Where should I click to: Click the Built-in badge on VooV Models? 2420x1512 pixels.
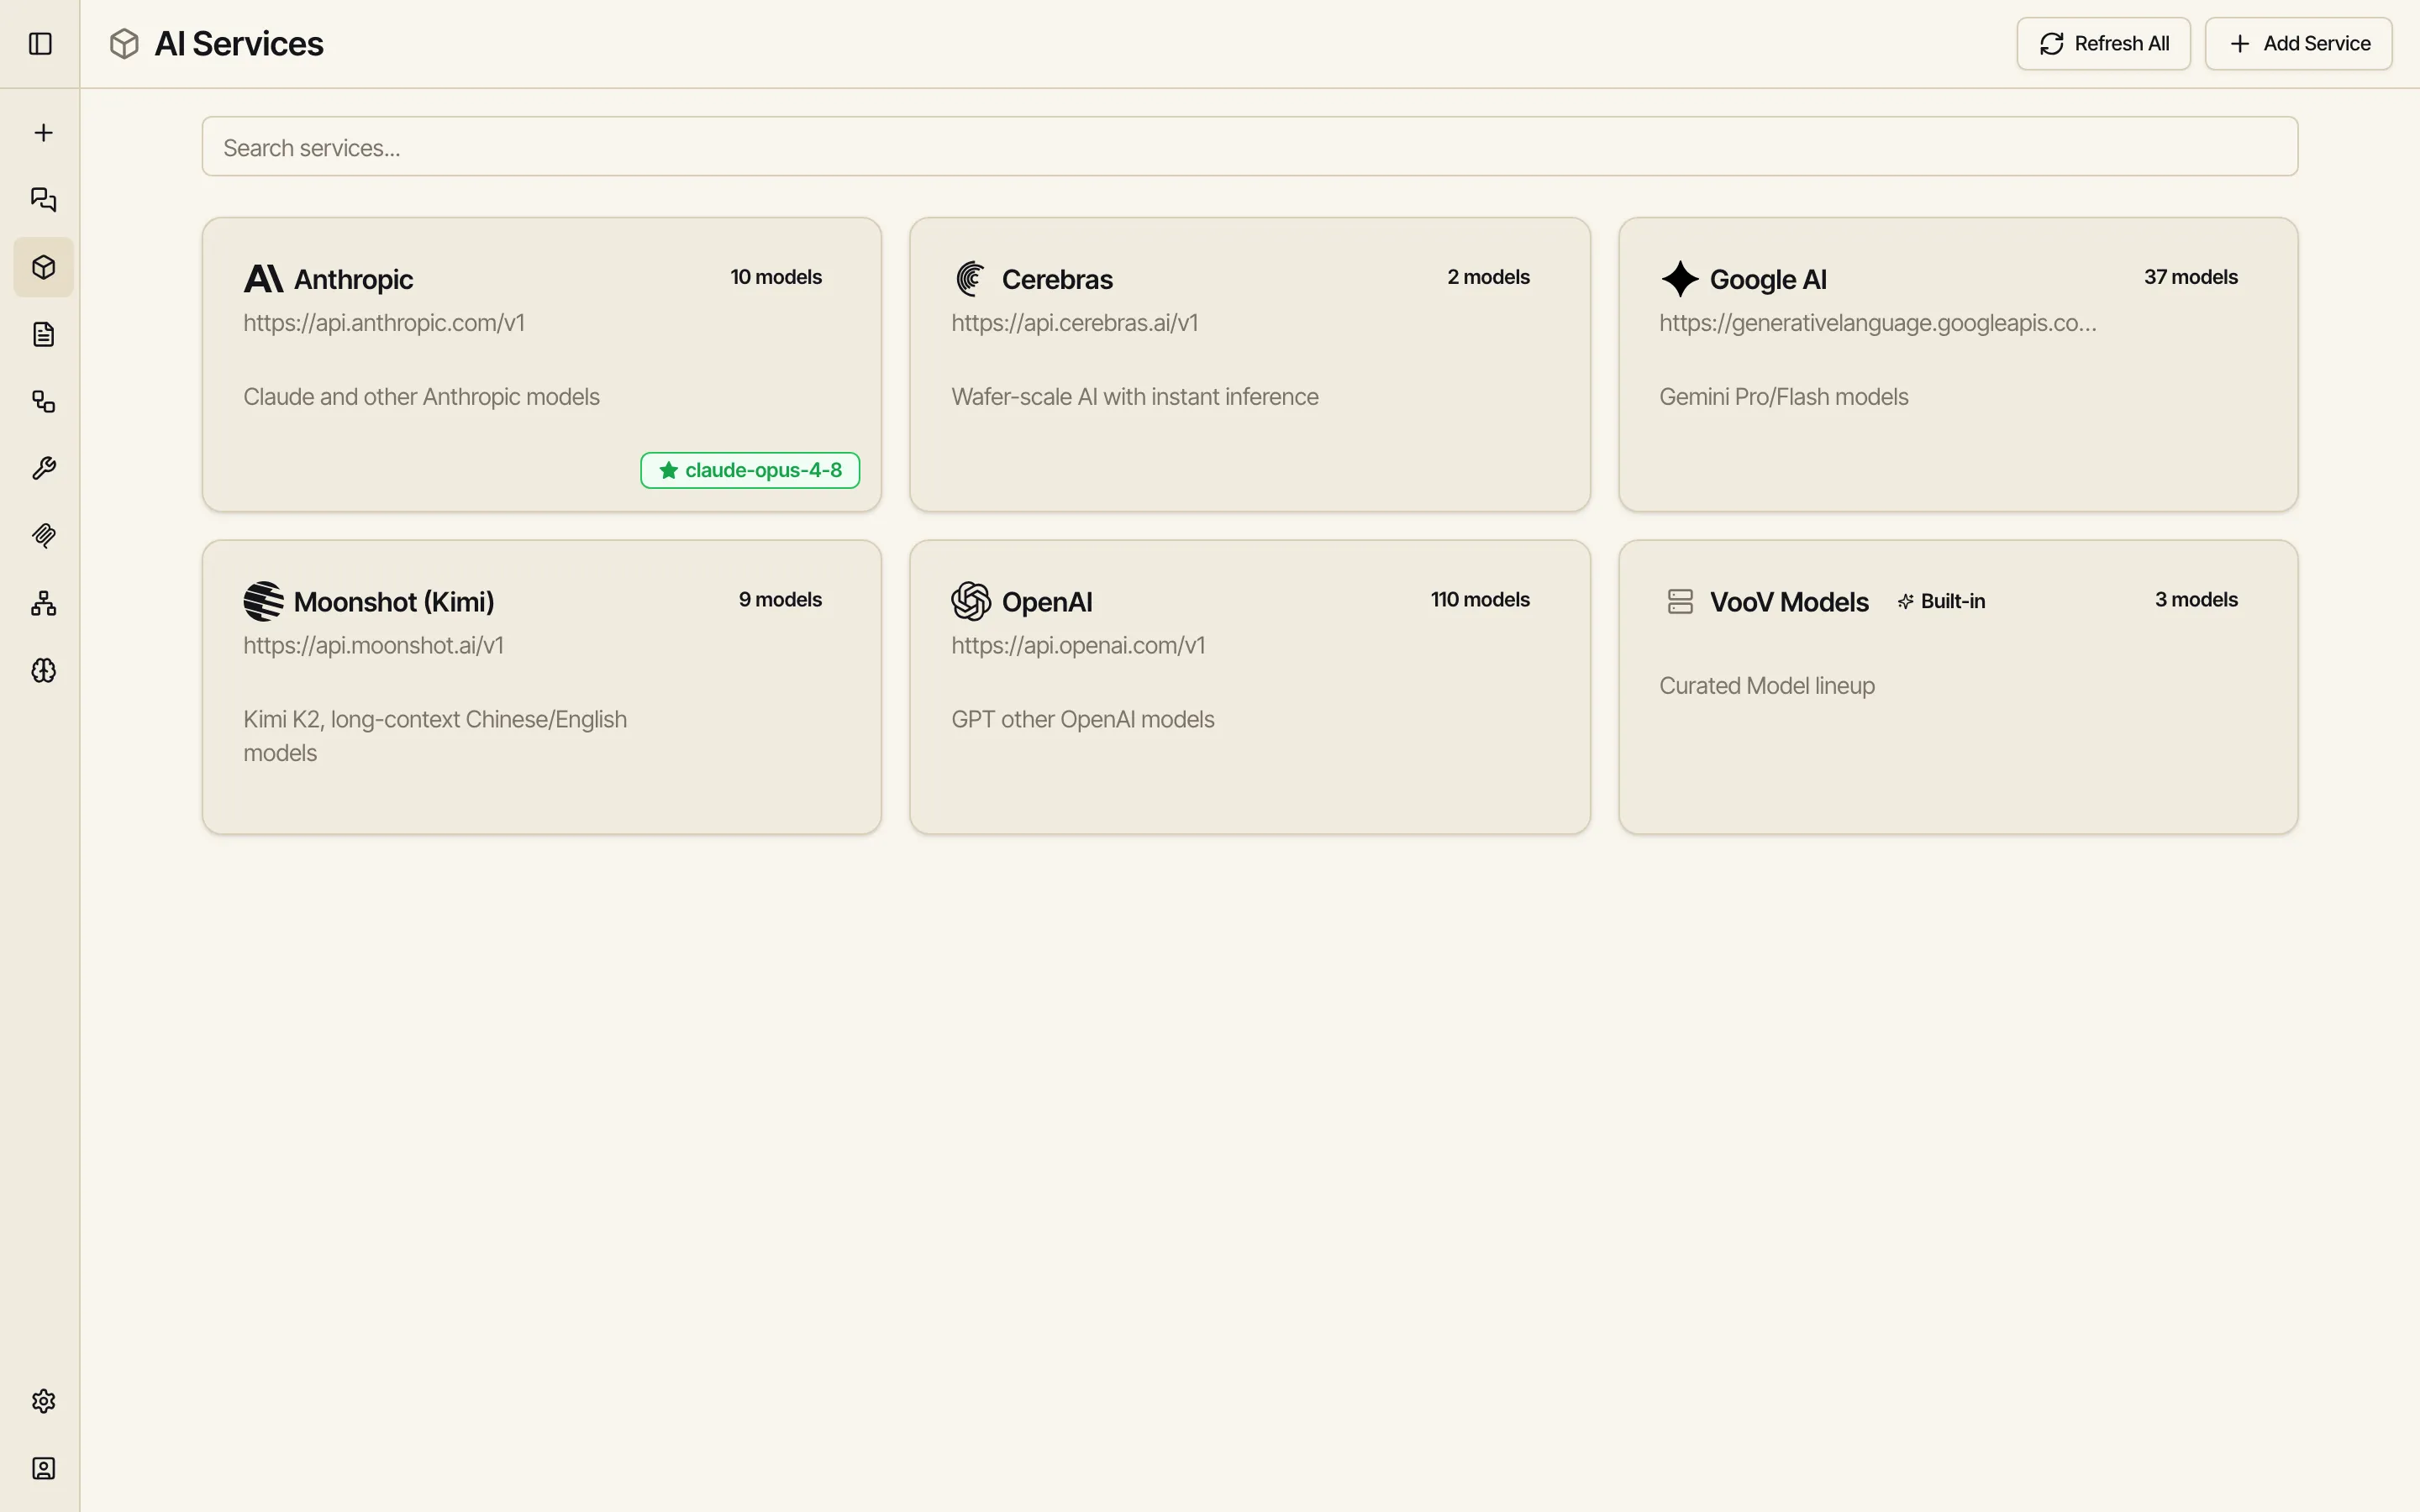click(x=1941, y=601)
